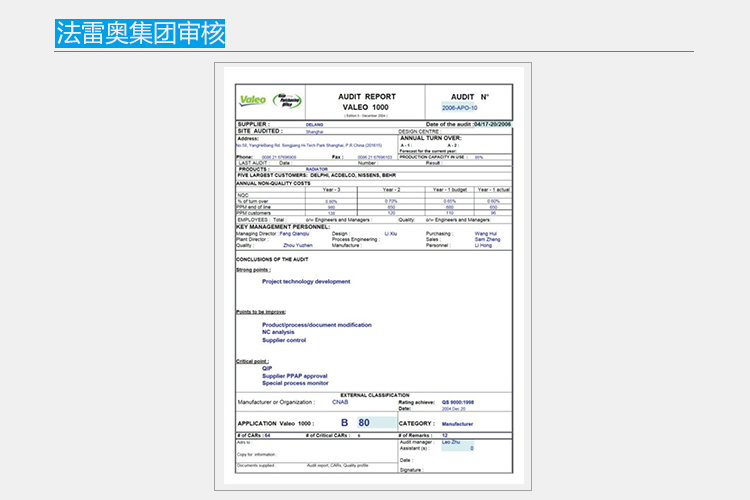This screenshot has width=750, height=500.
Task: Select managing director name Fang Qianqiu
Action: click(294, 234)
